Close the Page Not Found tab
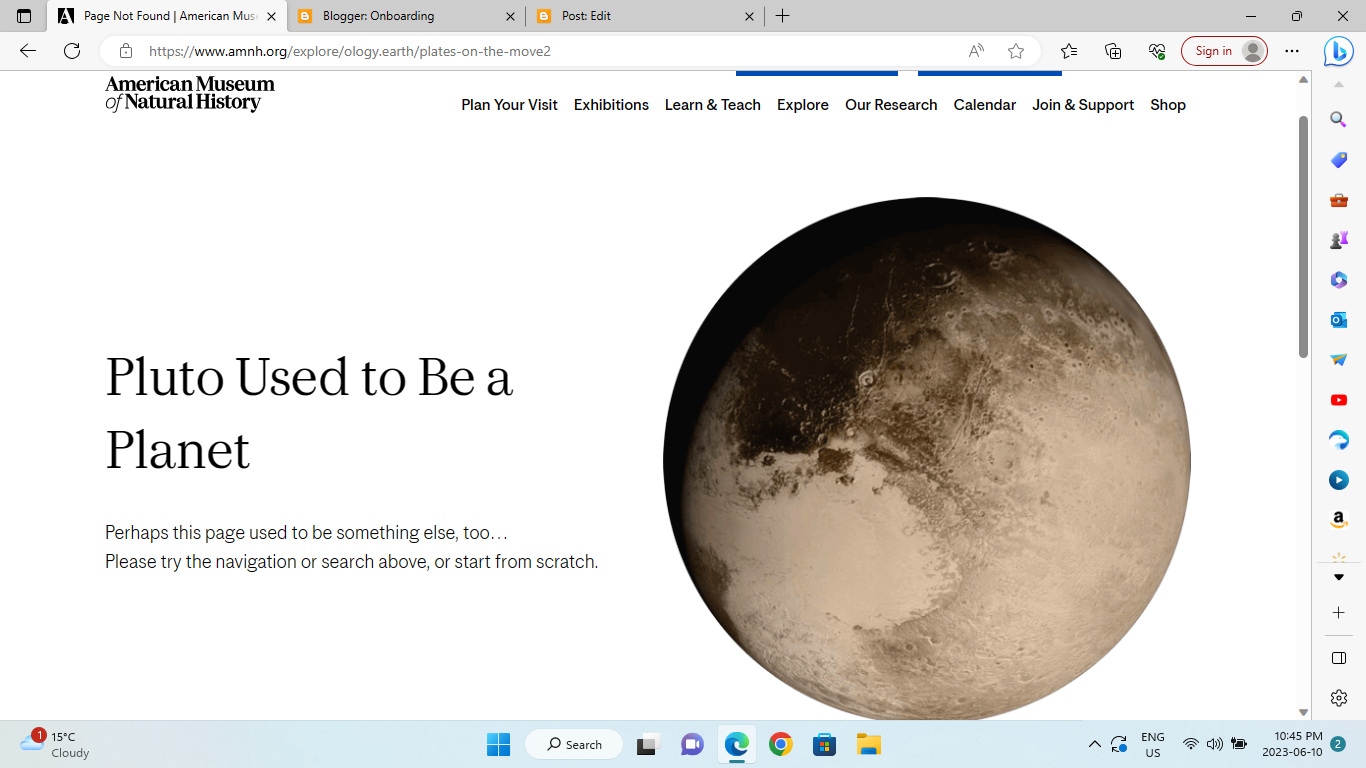Image resolution: width=1366 pixels, height=768 pixels. 271,16
